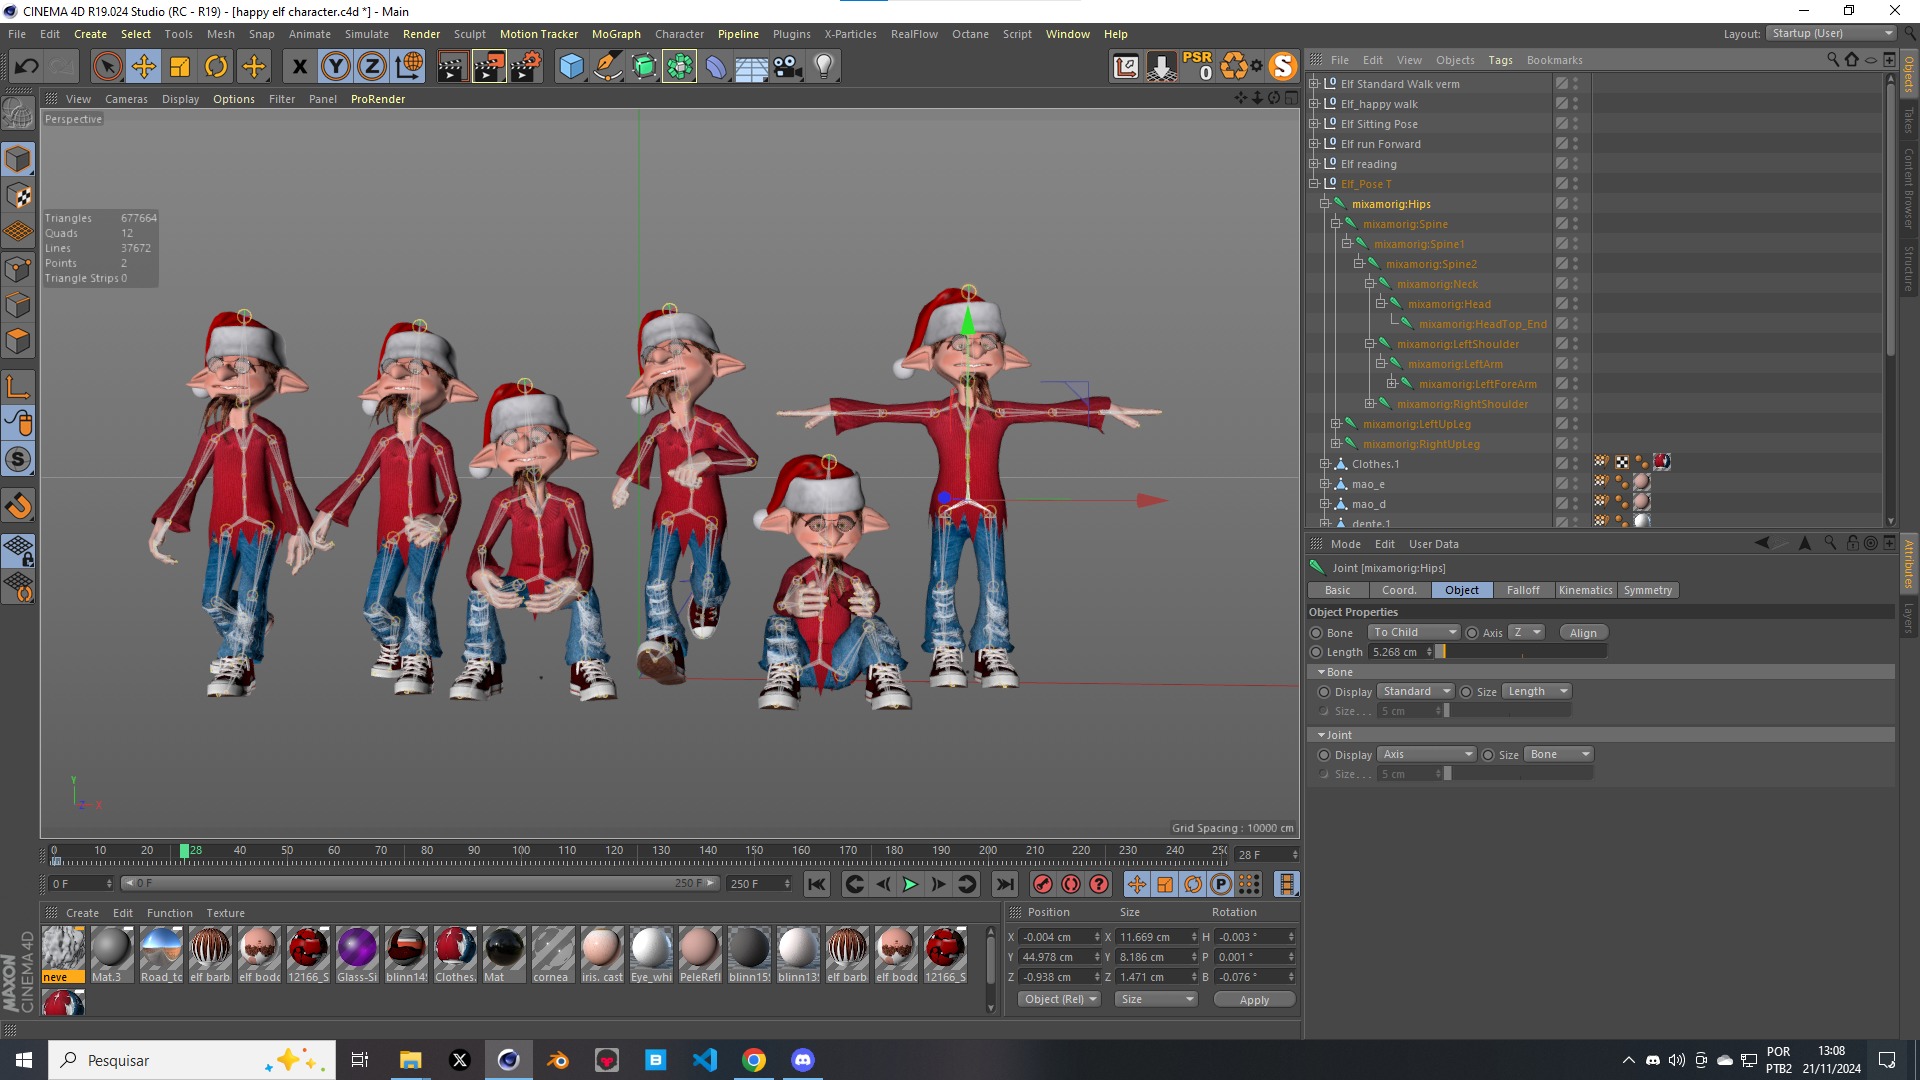Activate the Rotate tool
The height and width of the screenshot is (1080, 1920).
pos(216,67)
